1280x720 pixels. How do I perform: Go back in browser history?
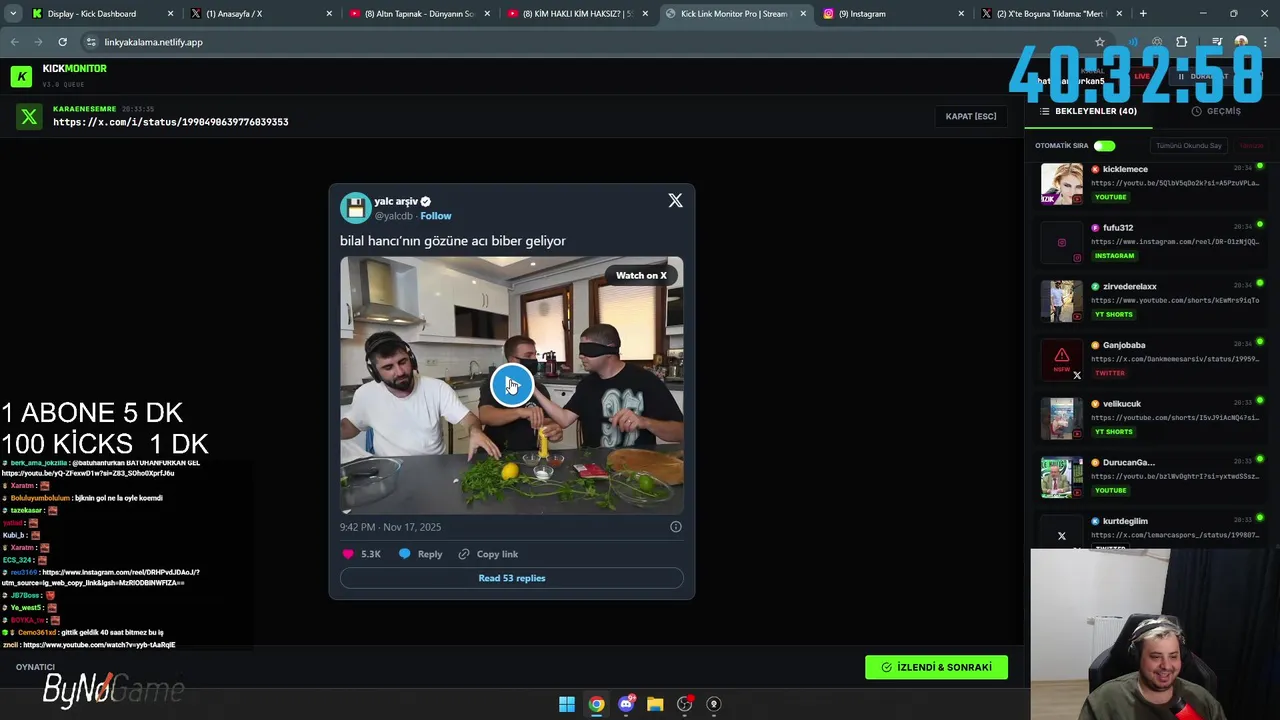click(14, 42)
